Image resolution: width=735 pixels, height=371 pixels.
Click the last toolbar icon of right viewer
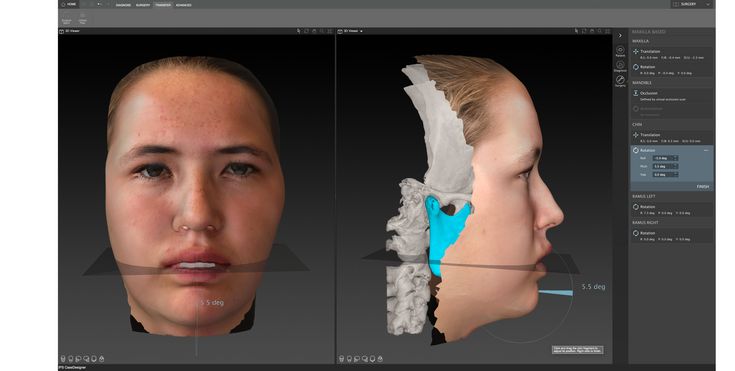[x=608, y=31]
